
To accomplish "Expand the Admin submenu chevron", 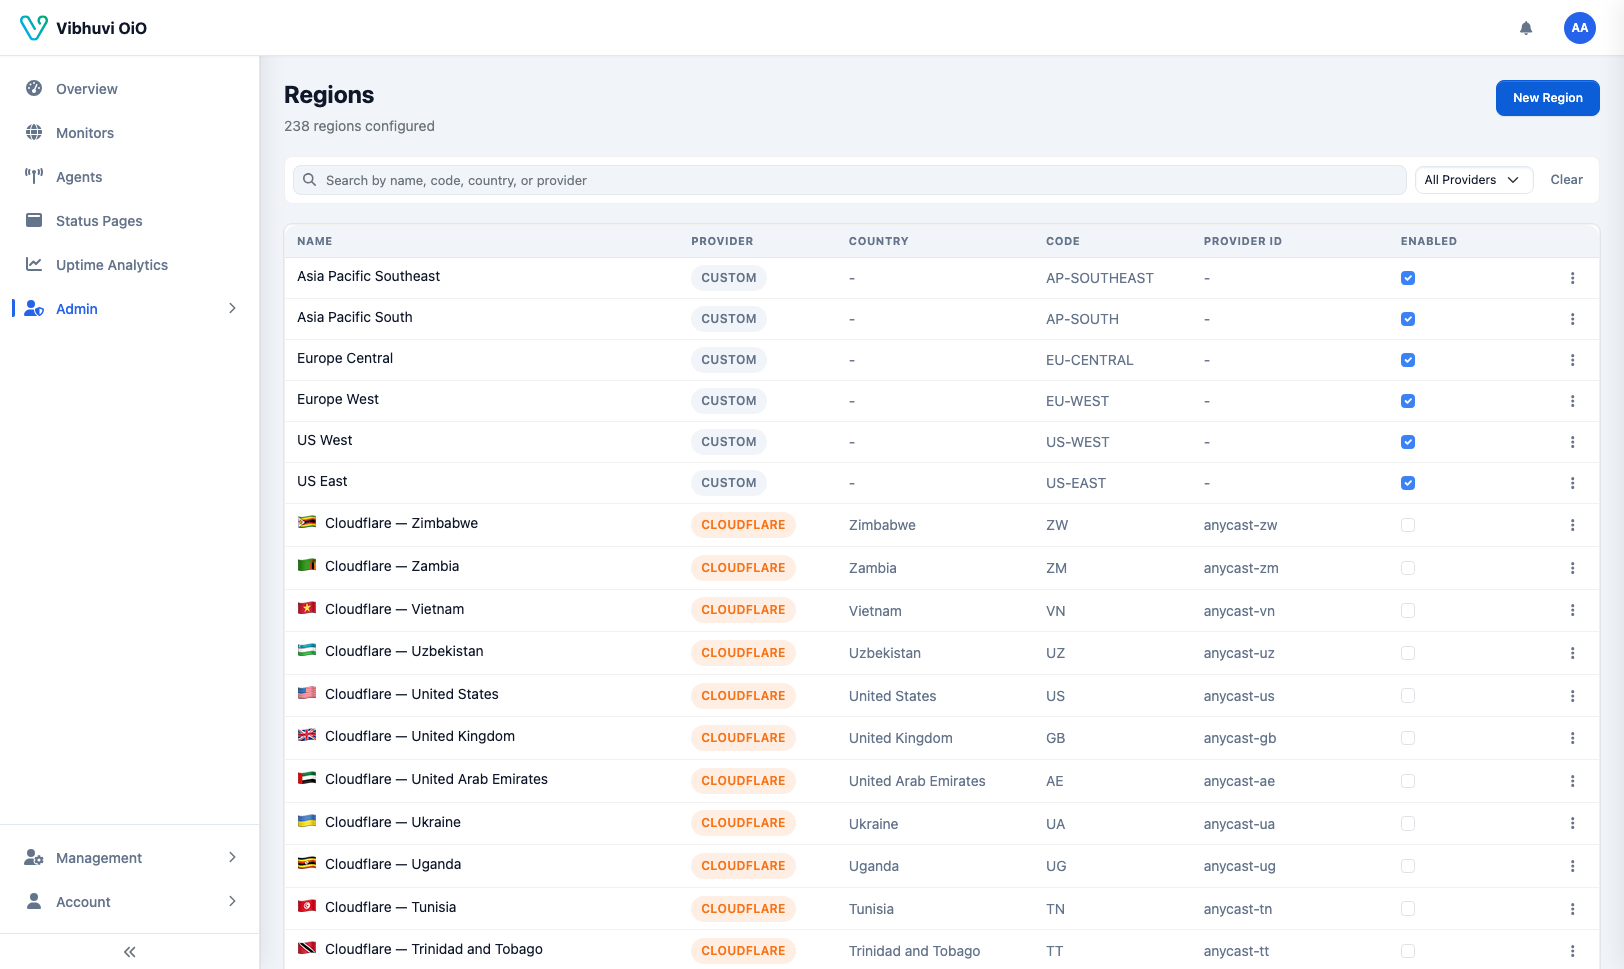I will point(232,308).
